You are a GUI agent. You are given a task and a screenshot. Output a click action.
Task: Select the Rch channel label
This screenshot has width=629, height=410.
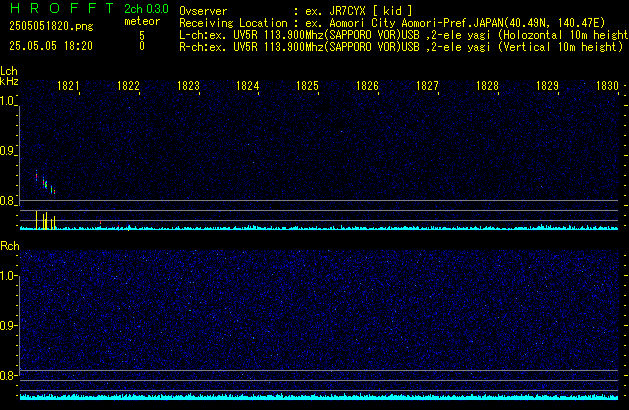point(10,246)
